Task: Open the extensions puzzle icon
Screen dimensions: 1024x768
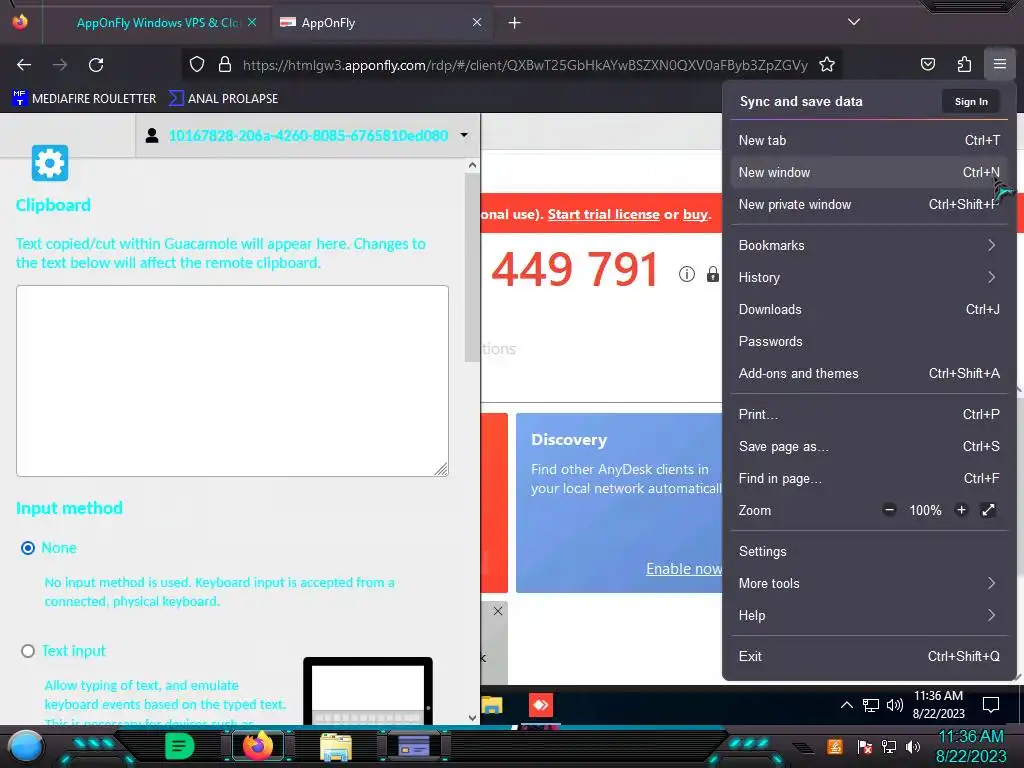Action: pyautogui.click(x=964, y=64)
